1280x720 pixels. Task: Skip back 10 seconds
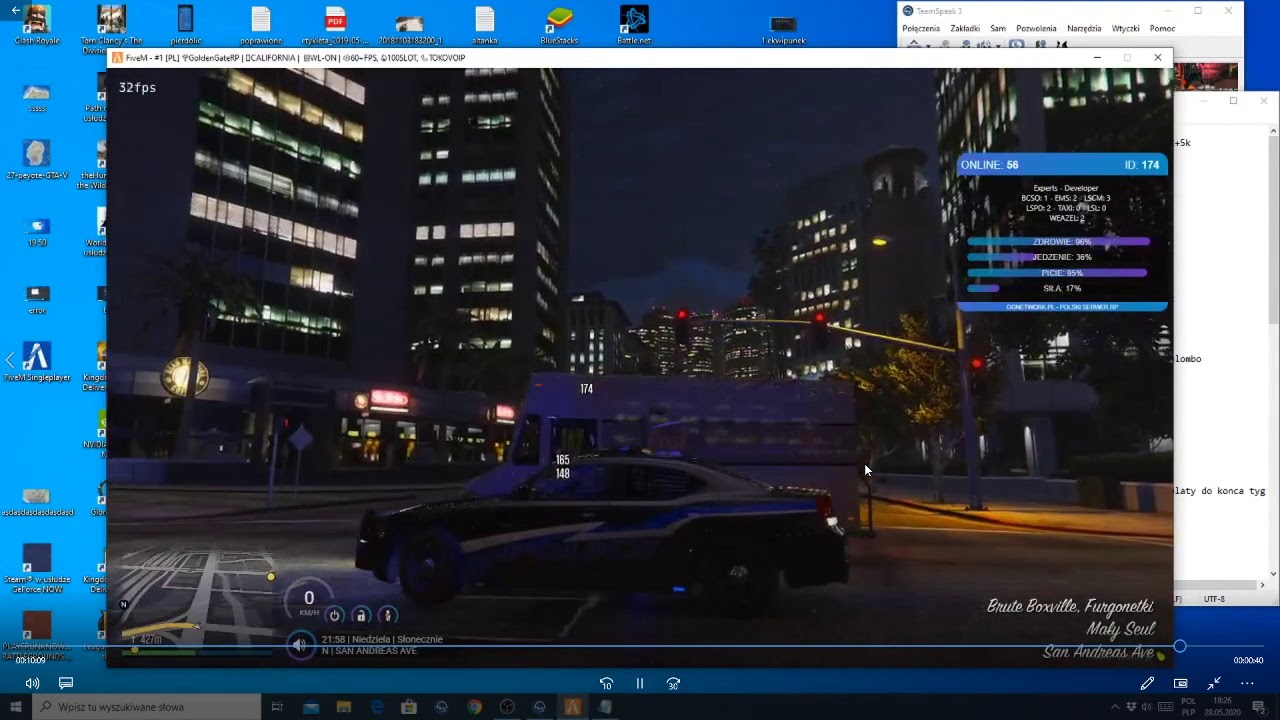pyautogui.click(x=606, y=683)
